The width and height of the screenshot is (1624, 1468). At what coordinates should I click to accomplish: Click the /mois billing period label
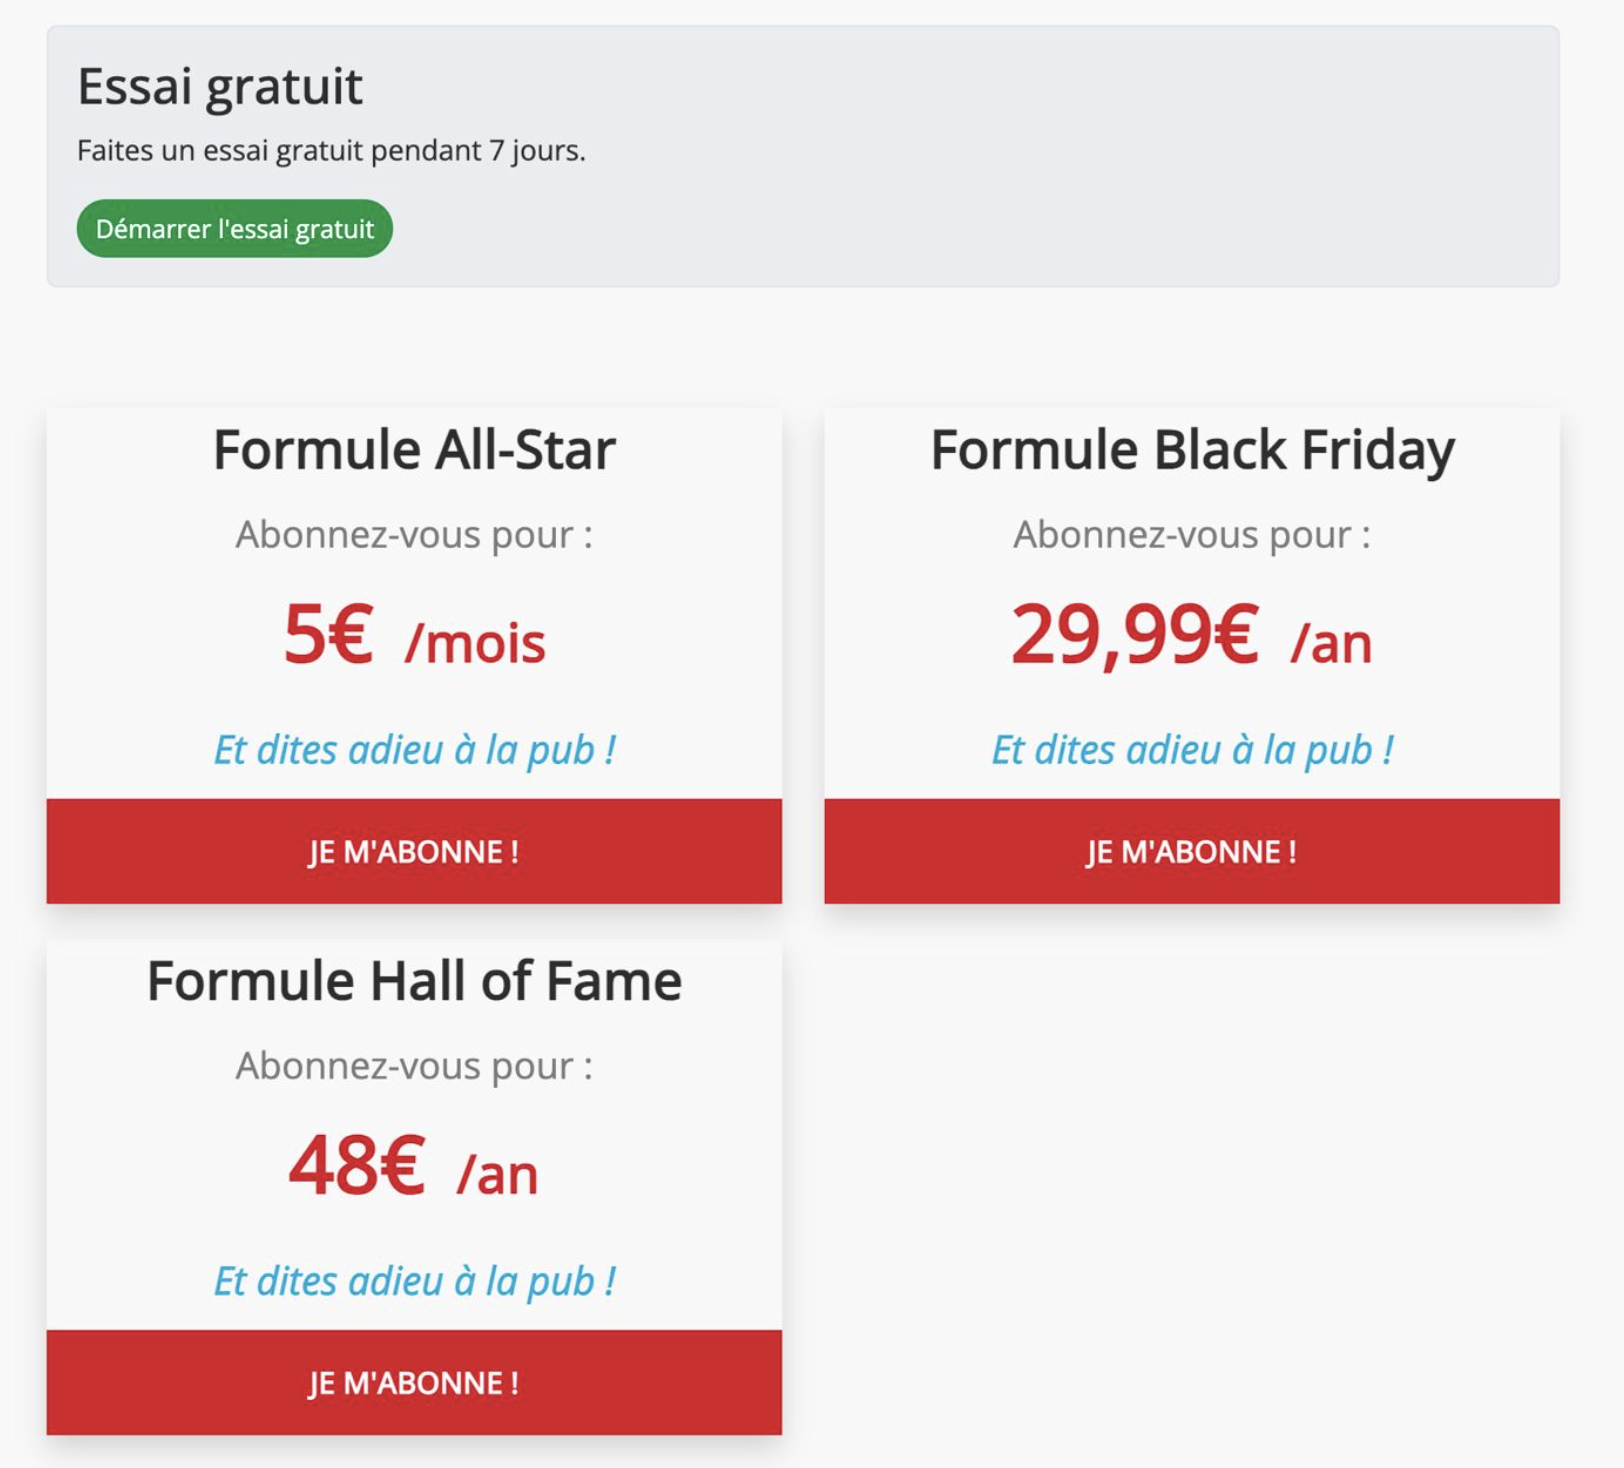pyautogui.click(x=475, y=643)
